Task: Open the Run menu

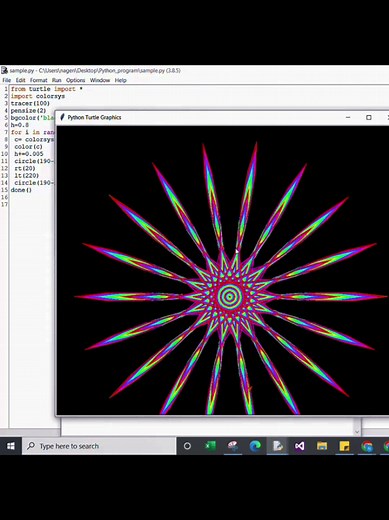Action: (x=57, y=80)
